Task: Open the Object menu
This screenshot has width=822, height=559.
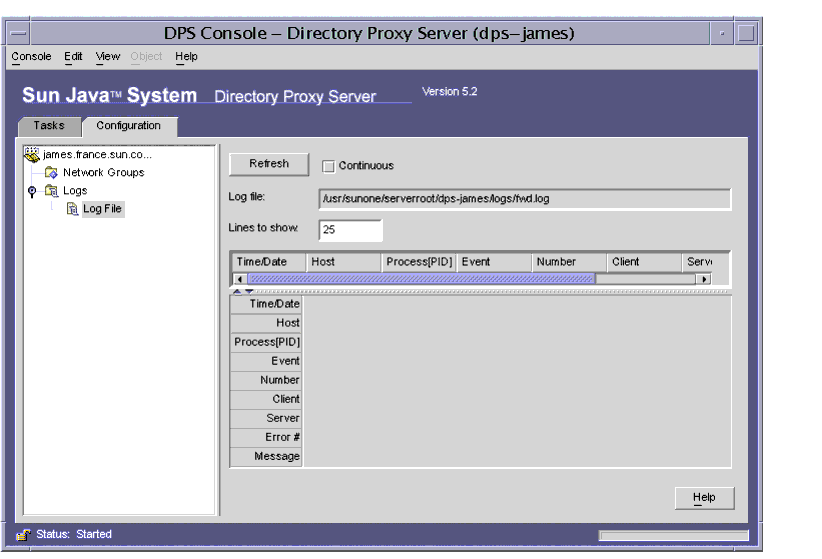Action: click(x=146, y=57)
